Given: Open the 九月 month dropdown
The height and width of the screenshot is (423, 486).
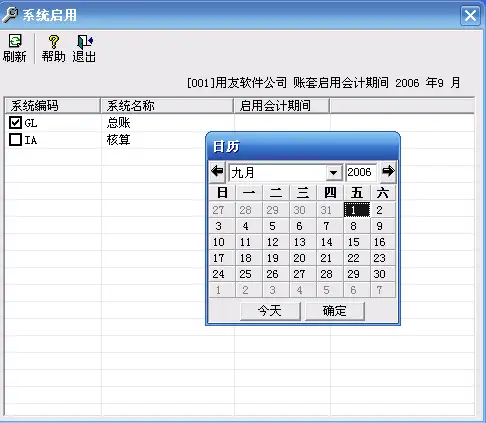Looking at the screenshot, I should coord(333,173).
